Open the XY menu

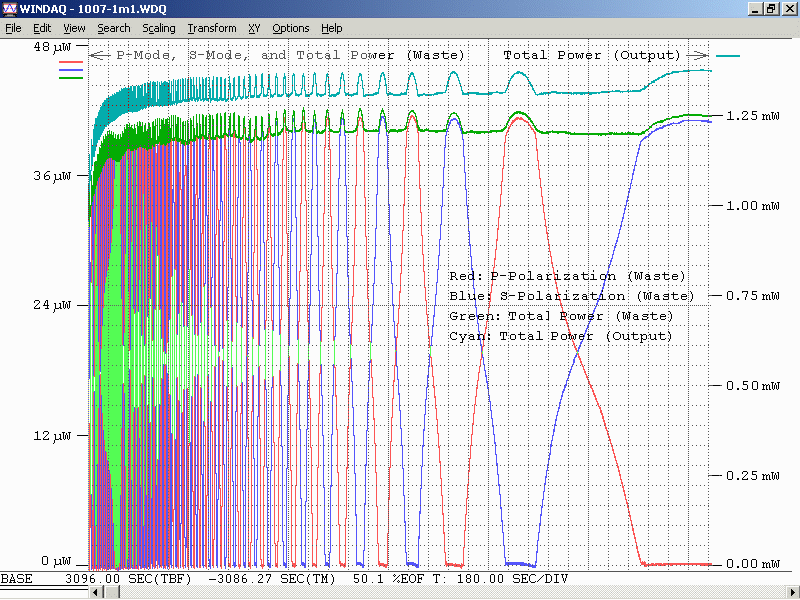click(254, 28)
